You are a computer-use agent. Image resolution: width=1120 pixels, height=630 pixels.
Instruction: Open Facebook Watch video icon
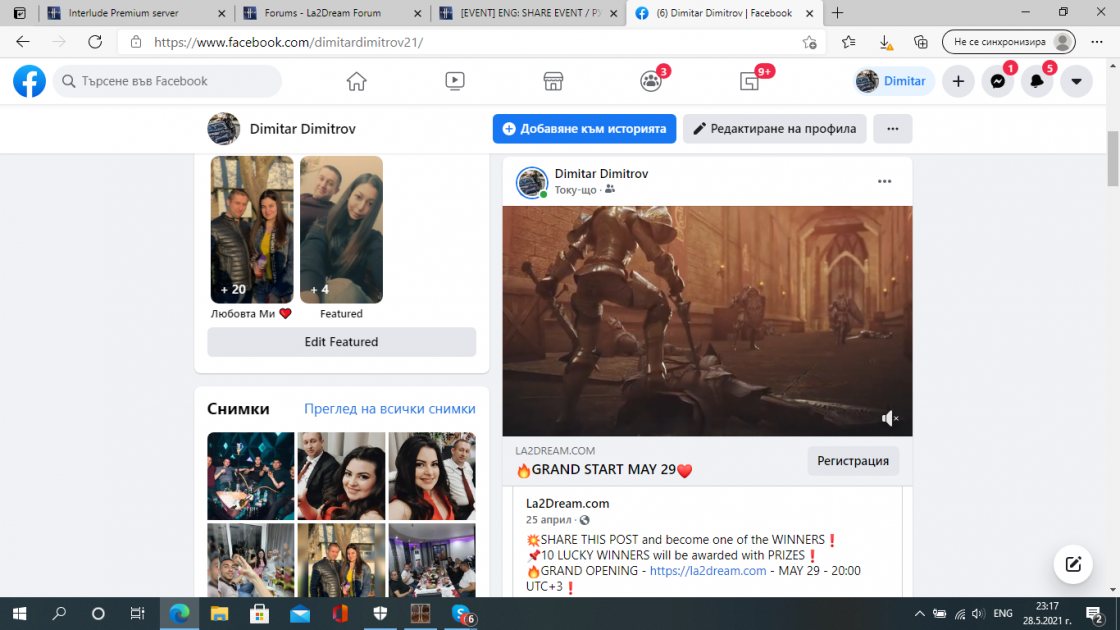[455, 81]
